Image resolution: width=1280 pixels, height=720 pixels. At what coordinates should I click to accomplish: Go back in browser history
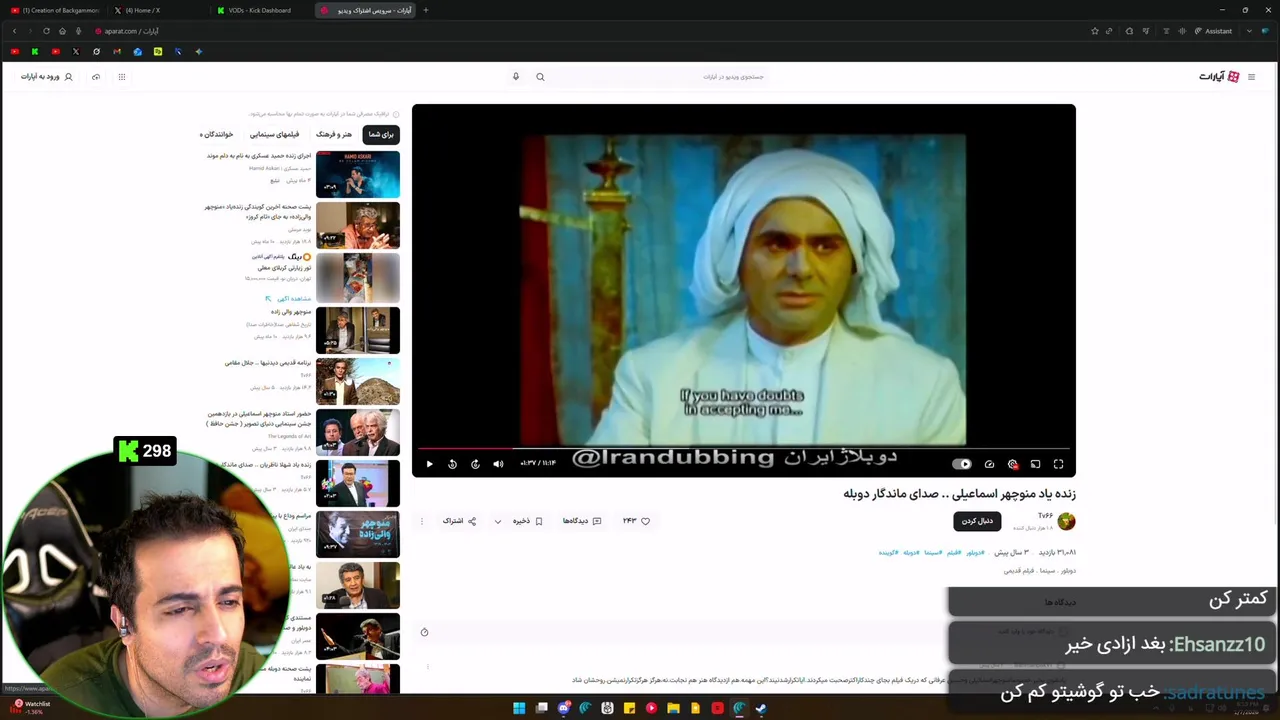tap(14, 31)
